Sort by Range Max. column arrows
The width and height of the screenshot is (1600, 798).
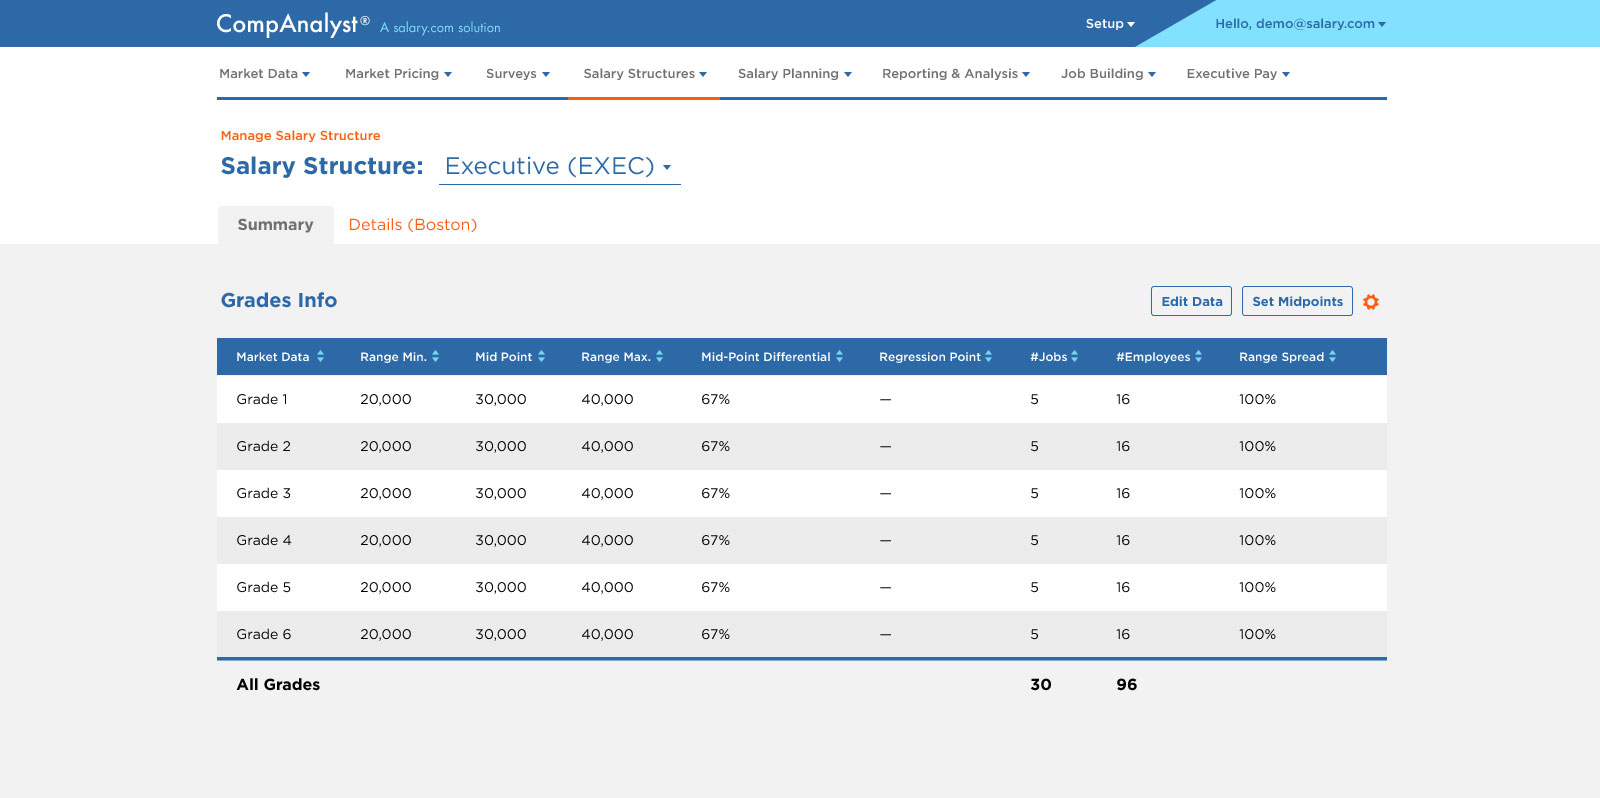tap(659, 357)
